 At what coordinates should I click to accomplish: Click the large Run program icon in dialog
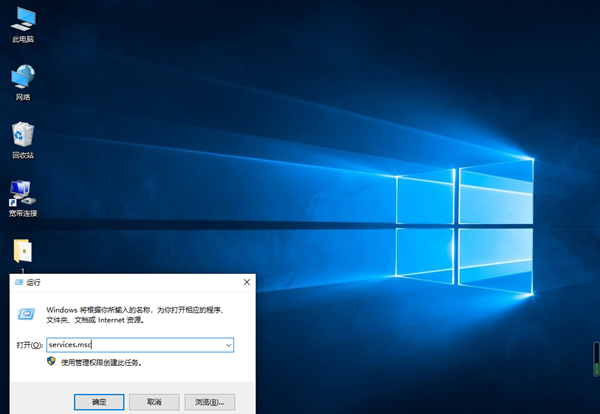click(26, 314)
